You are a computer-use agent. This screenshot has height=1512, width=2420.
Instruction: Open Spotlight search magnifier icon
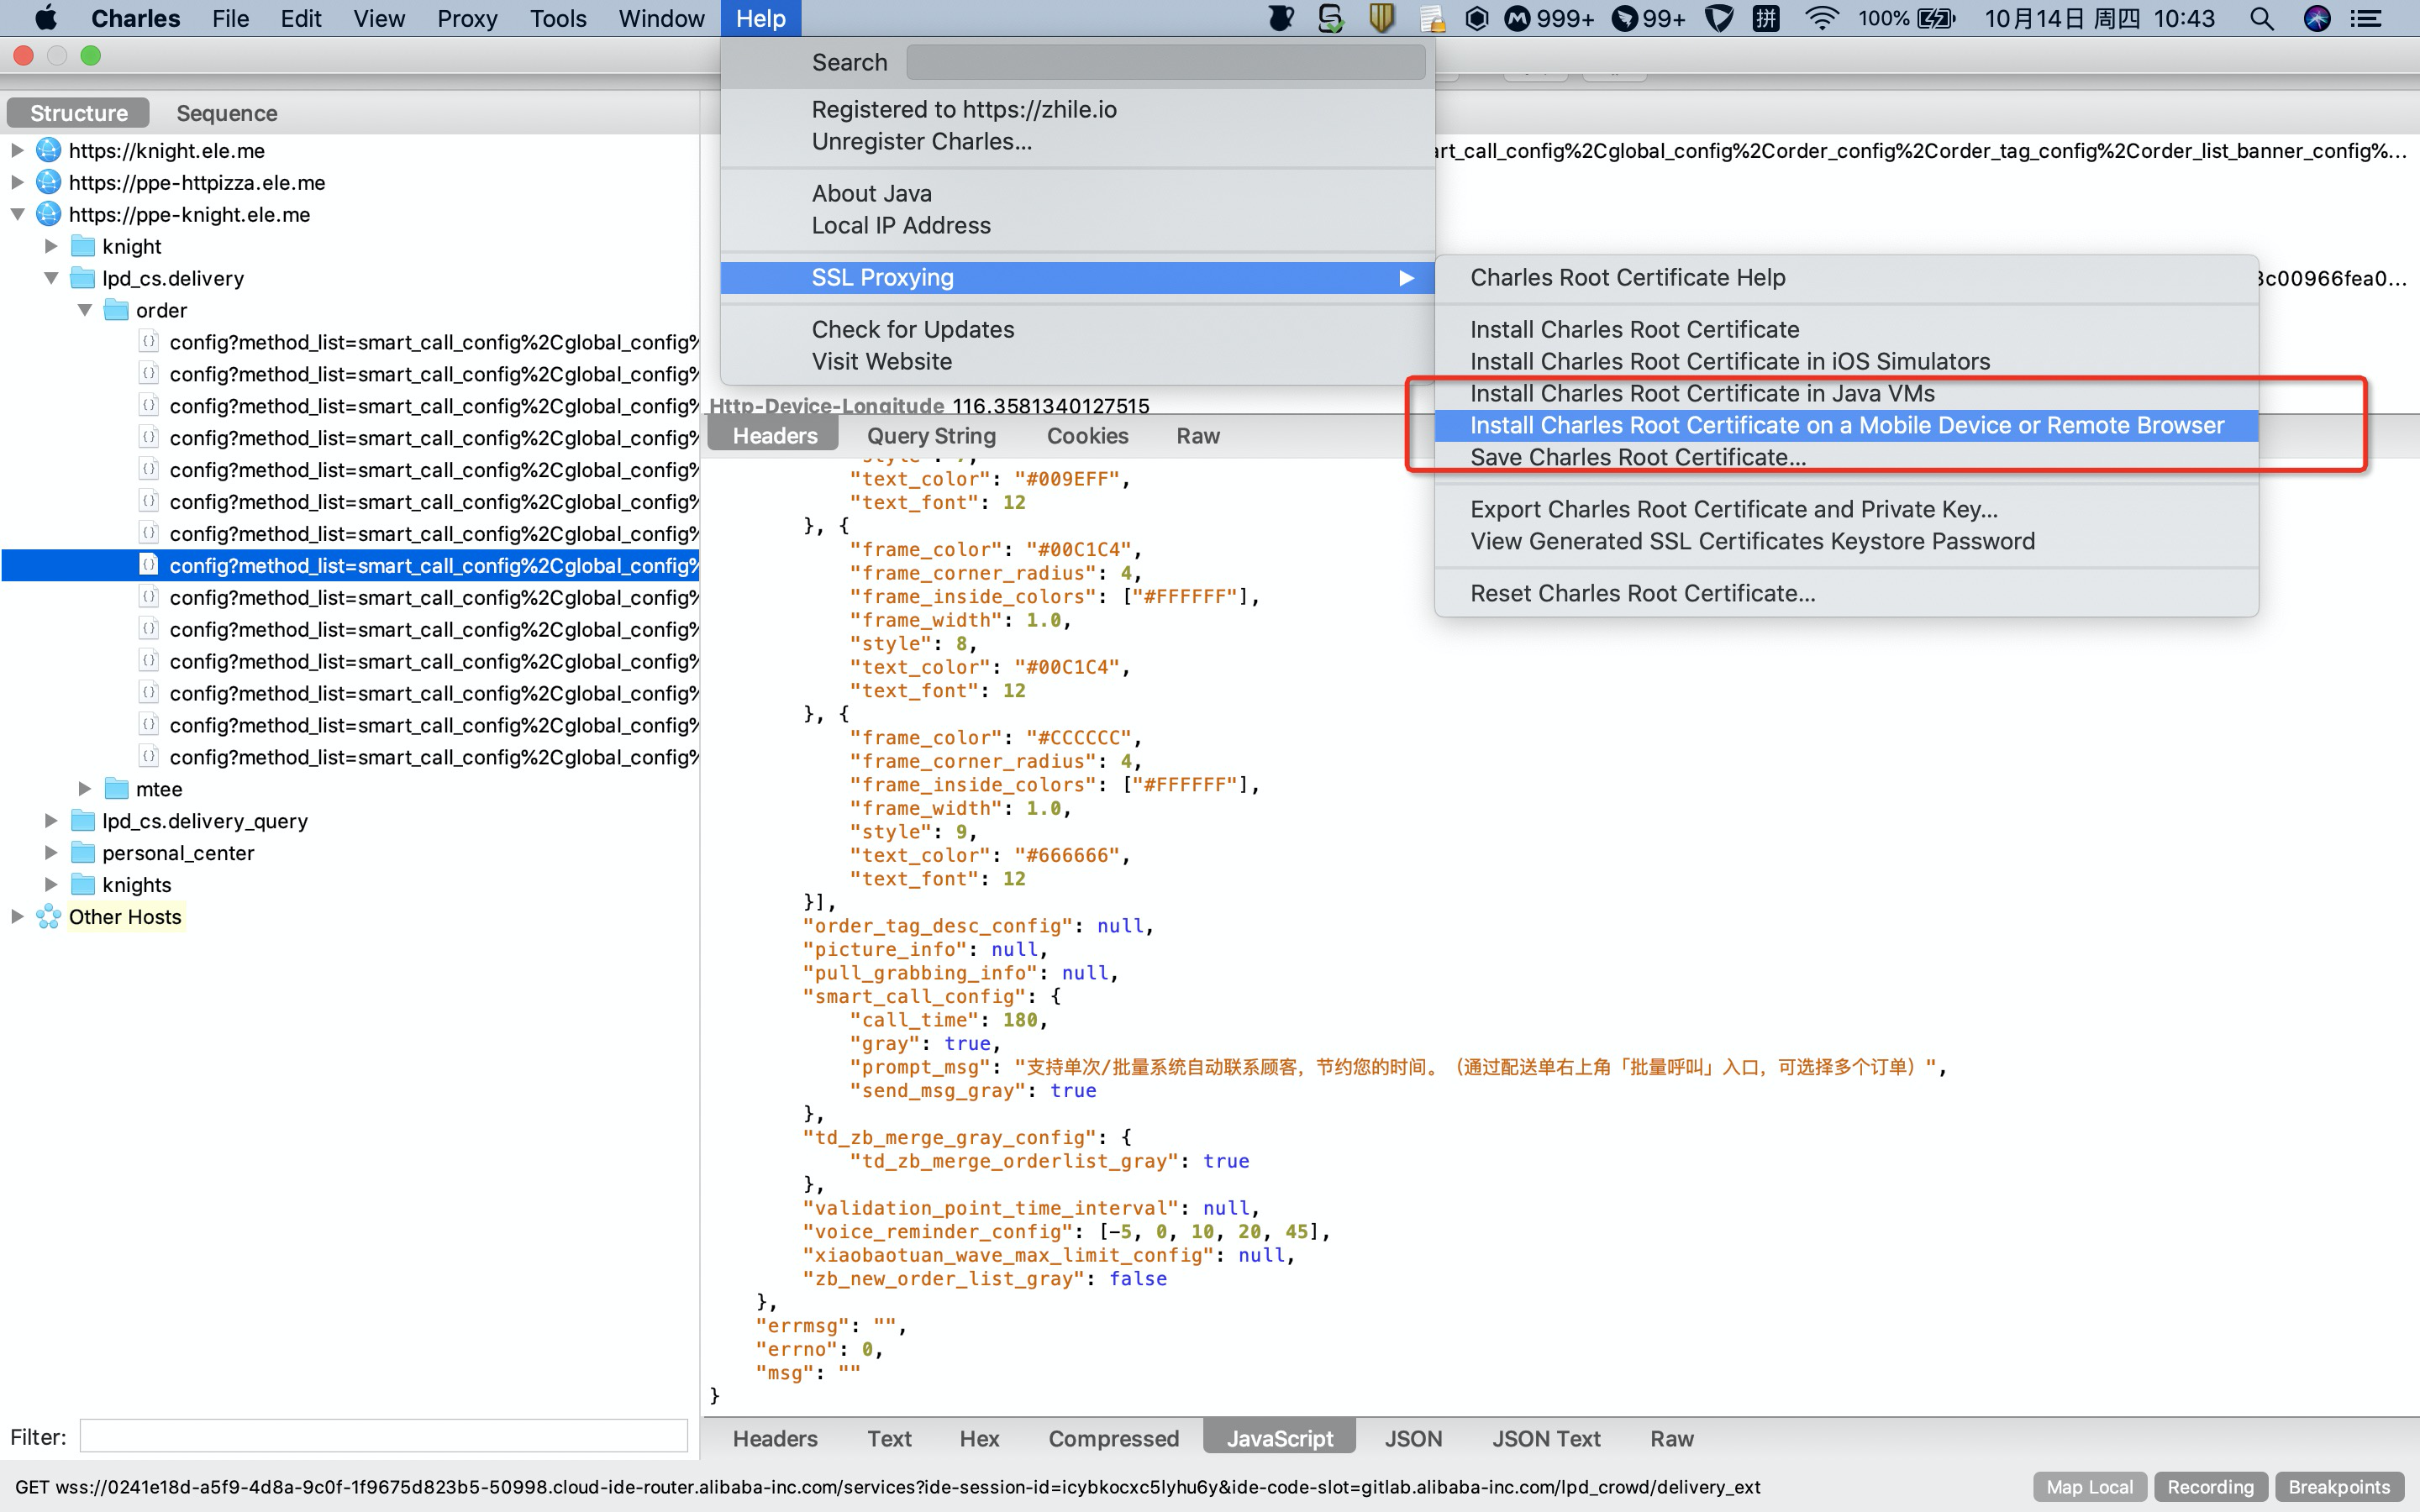pos(2262,18)
